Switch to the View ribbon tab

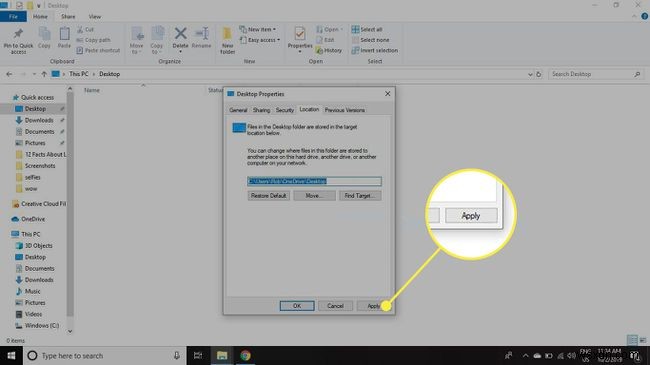pos(95,17)
